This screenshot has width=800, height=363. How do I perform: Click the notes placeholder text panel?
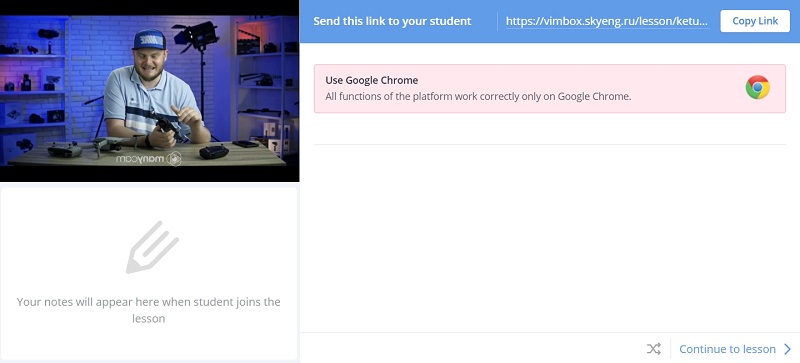point(149,273)
